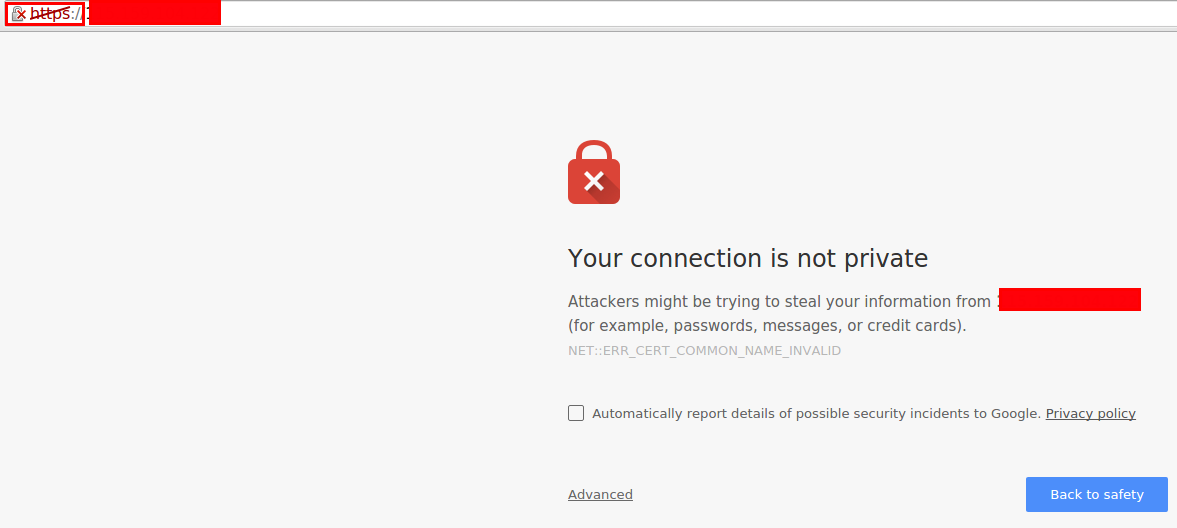Expand the Advanced details link
The height and width of the screenshot is (528, 1177).
click(600, 495)
